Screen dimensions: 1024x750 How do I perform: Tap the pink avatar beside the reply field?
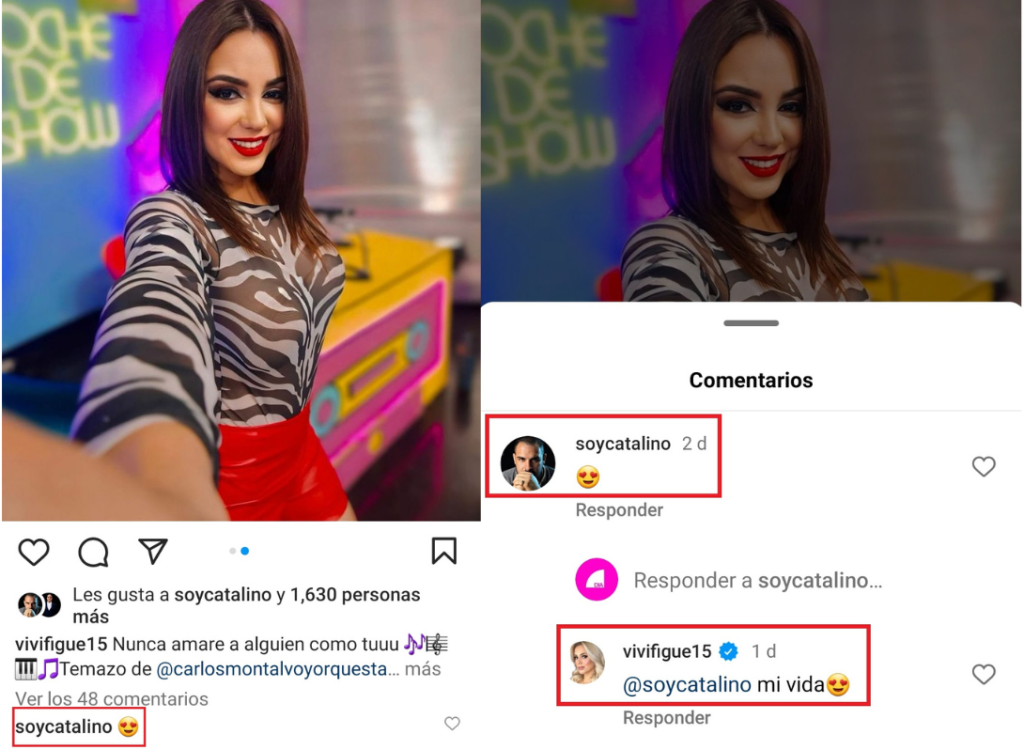tap(596, 579)
